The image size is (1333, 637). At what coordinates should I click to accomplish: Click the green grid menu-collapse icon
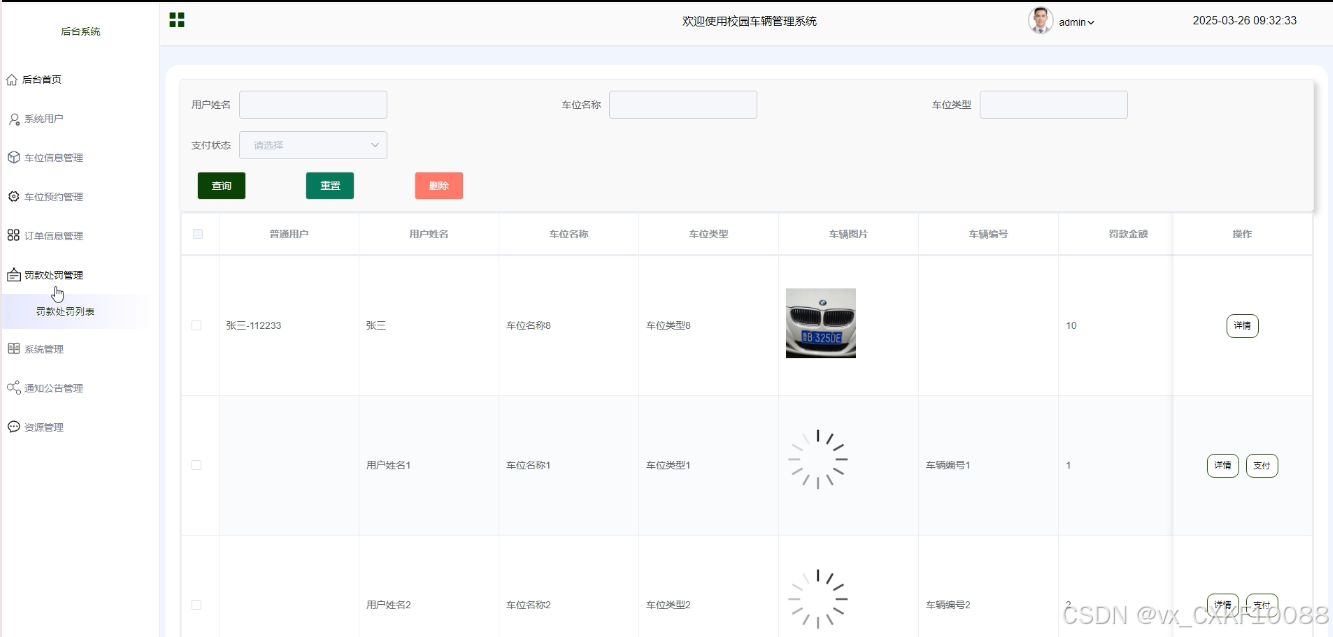(177, 20)
